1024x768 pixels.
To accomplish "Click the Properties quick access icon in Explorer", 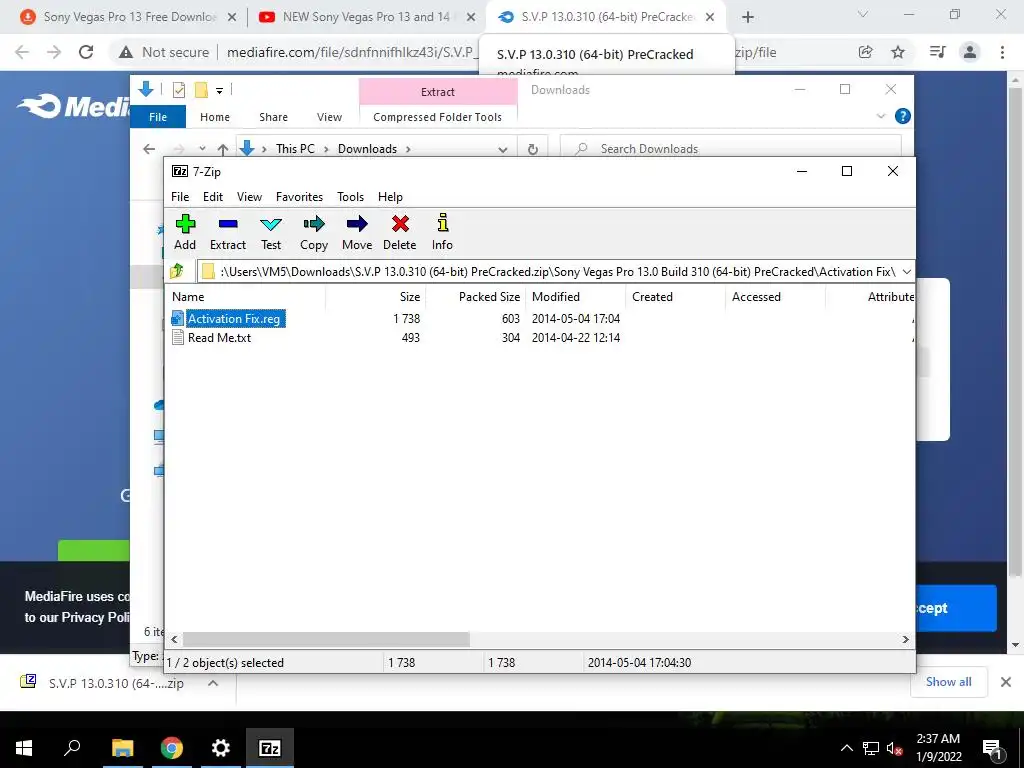I will coord(179,90).
